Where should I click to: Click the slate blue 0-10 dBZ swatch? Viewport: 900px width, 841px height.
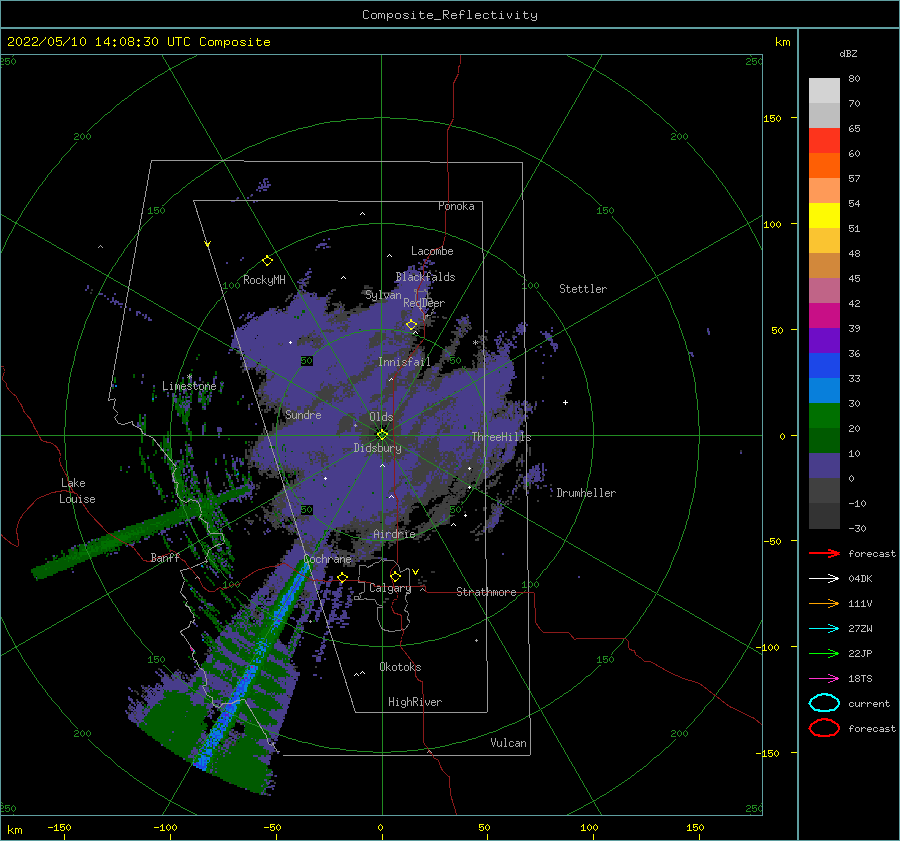(824, 466)
